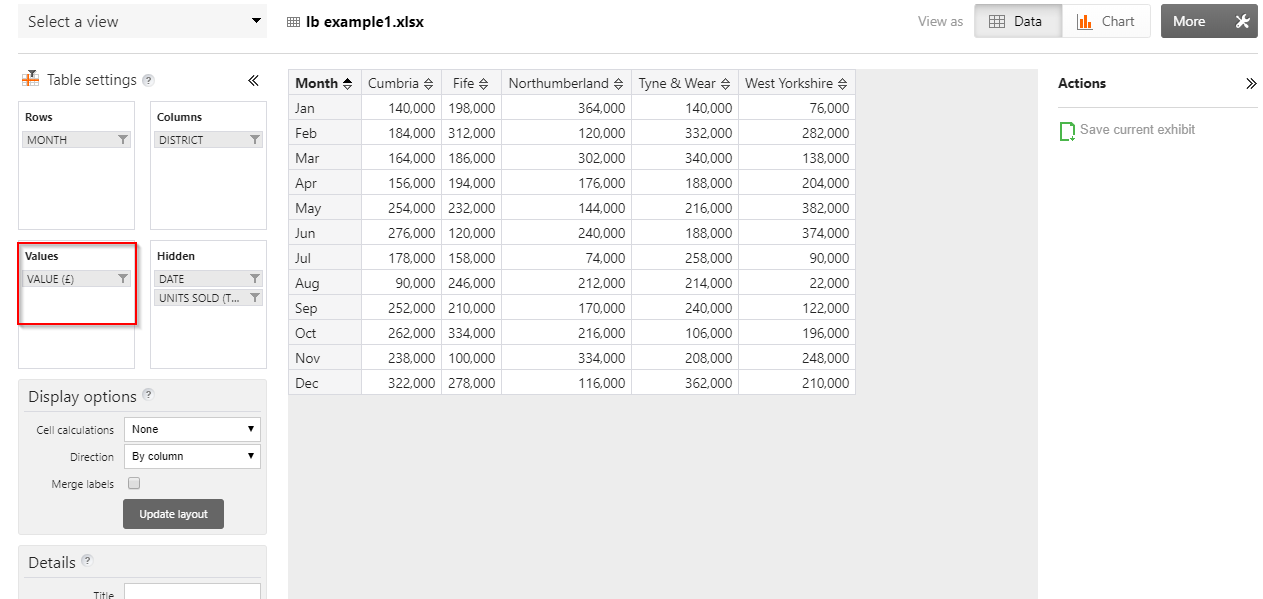
Task: Switch to the Data view
Action: tap(1018, 21)
